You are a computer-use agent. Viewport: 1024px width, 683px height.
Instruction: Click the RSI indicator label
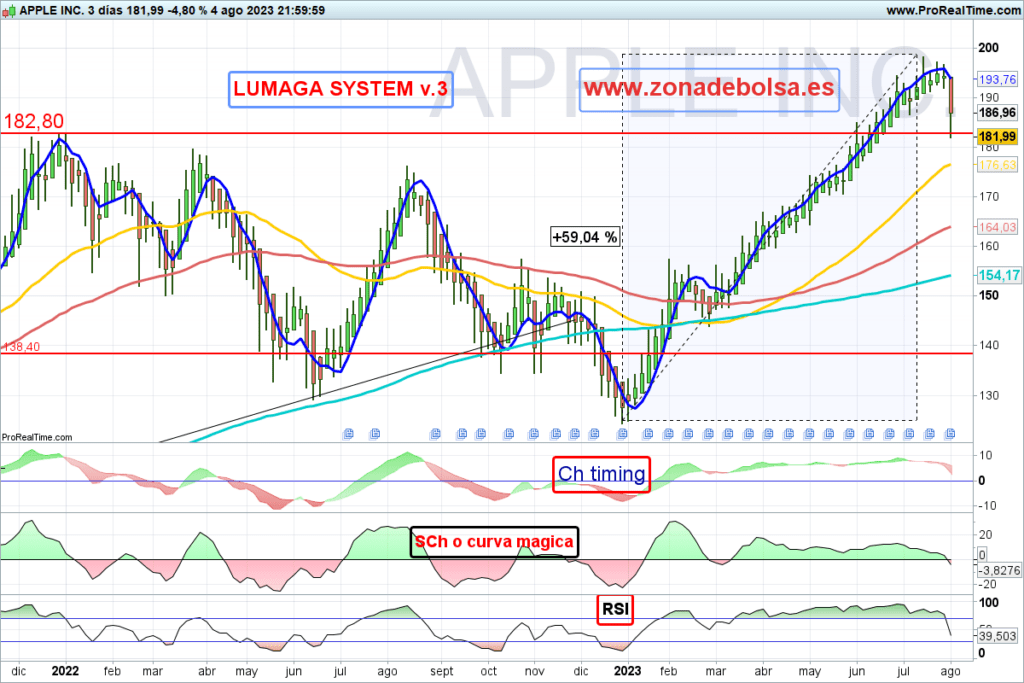pos(615,609)
